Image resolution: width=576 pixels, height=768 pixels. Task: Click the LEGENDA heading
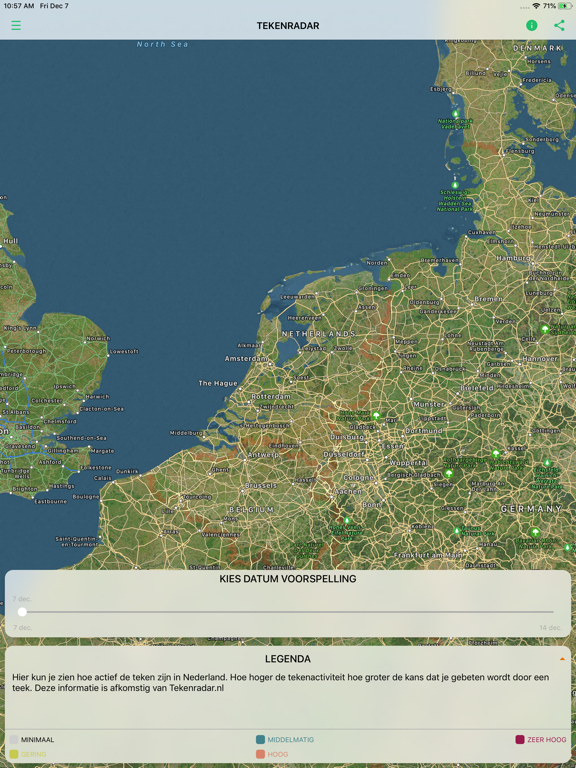288,659
